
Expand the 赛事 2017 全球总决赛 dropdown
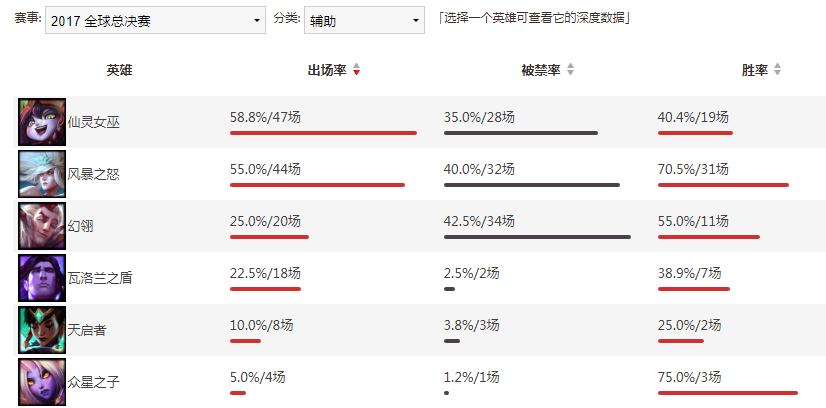[x=155, y=21]
